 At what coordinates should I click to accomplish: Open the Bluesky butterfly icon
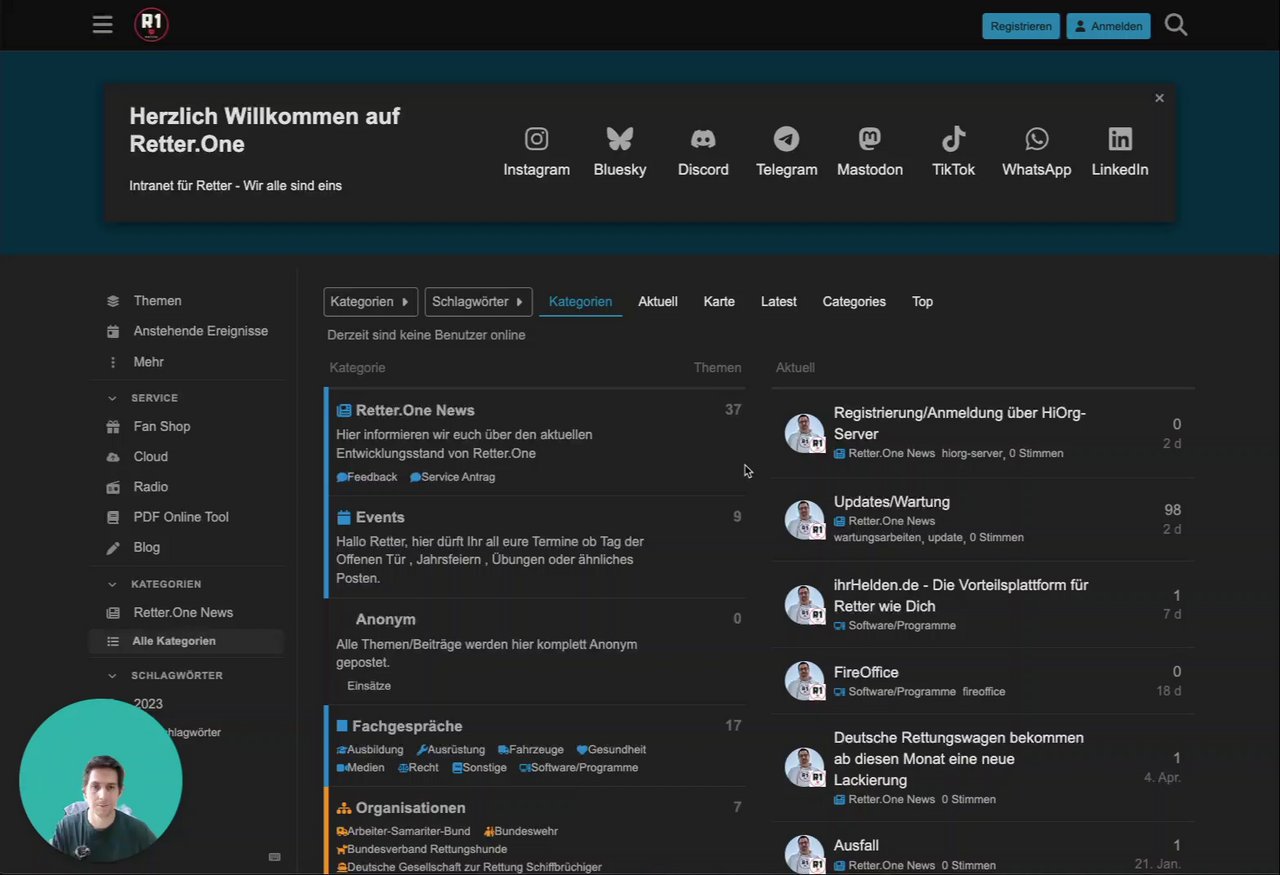(x=620, y=139)
